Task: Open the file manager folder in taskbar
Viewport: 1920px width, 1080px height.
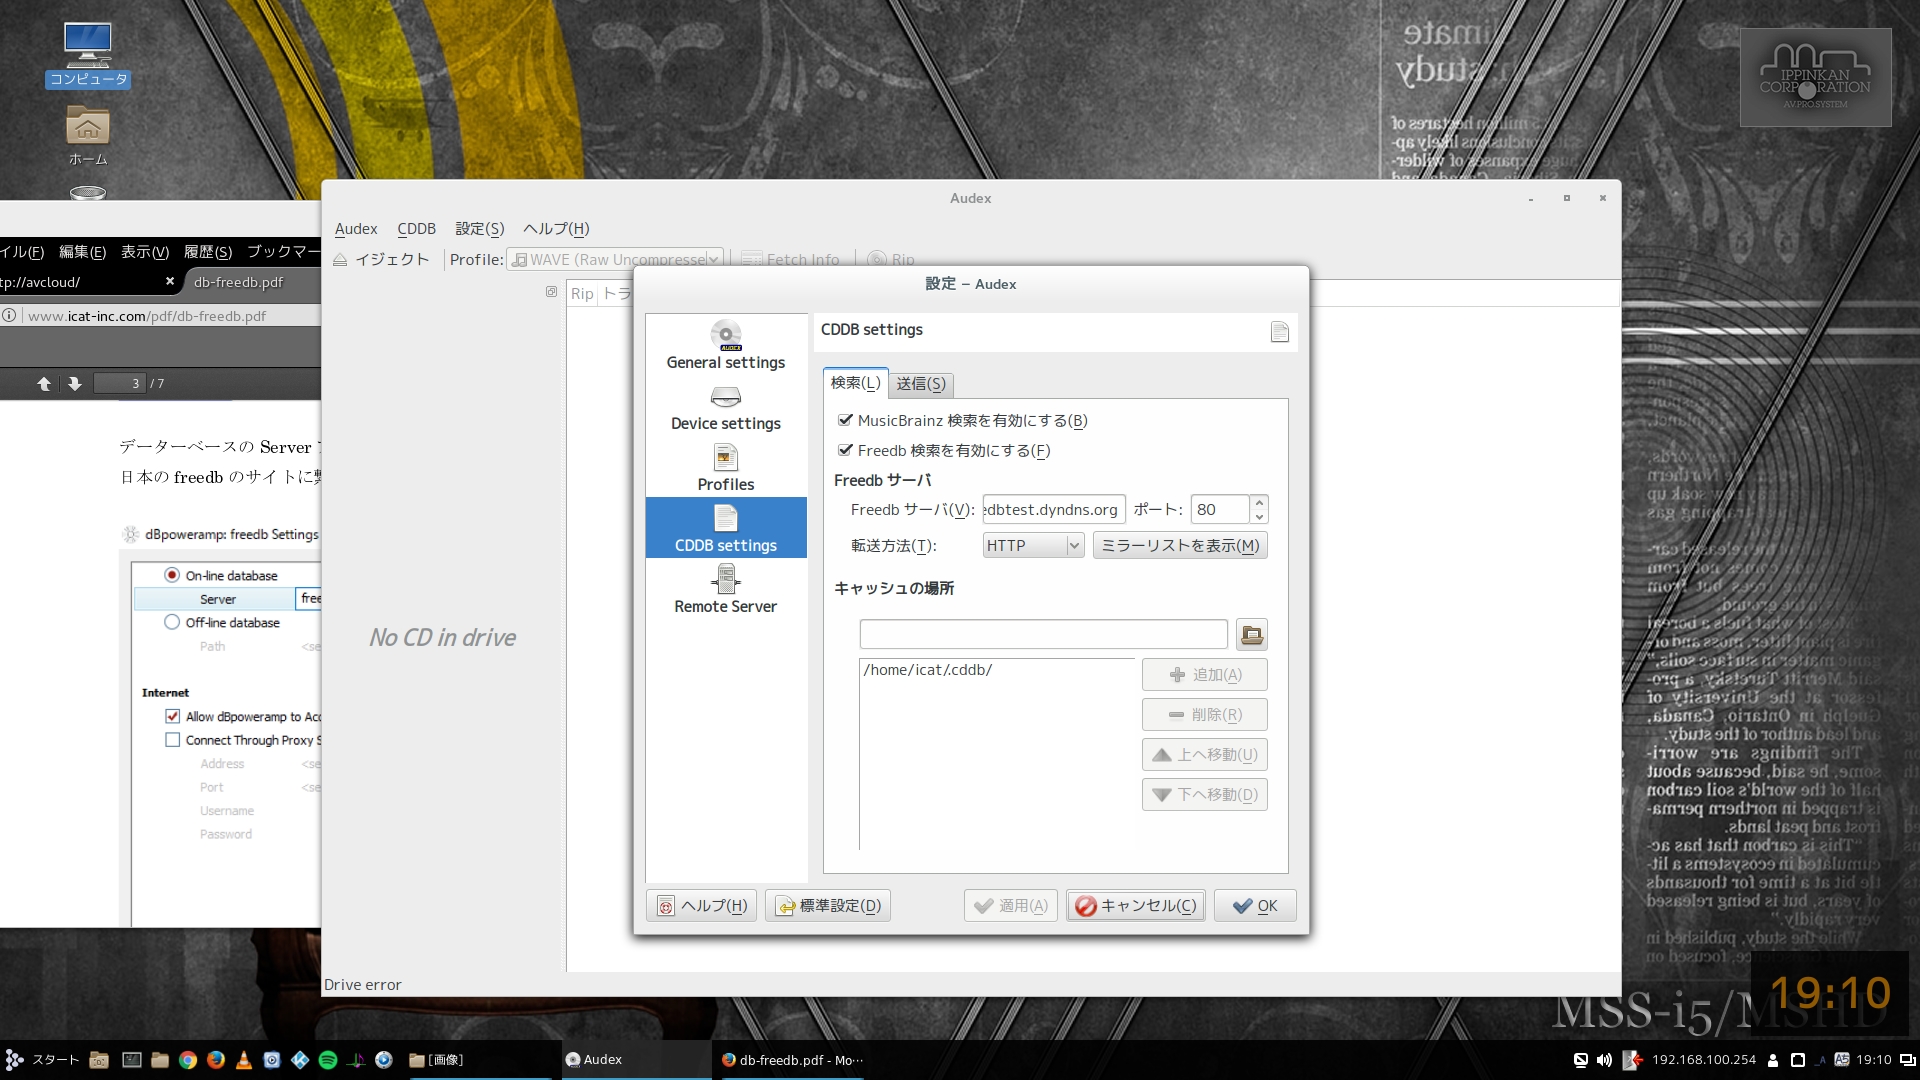Action: click(160, 1060)
